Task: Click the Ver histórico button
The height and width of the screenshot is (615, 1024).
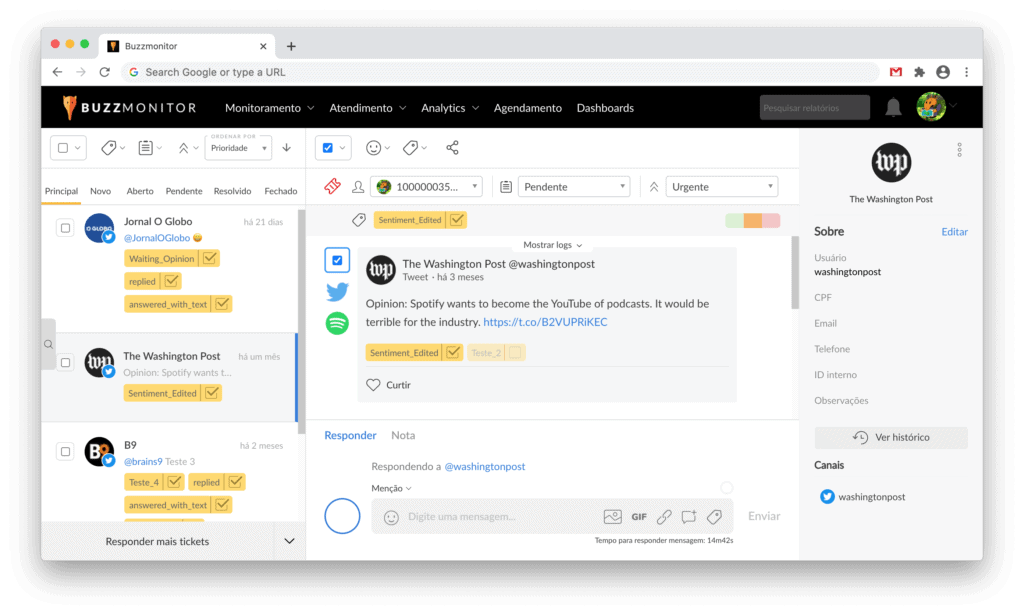Action: [891, 437]
